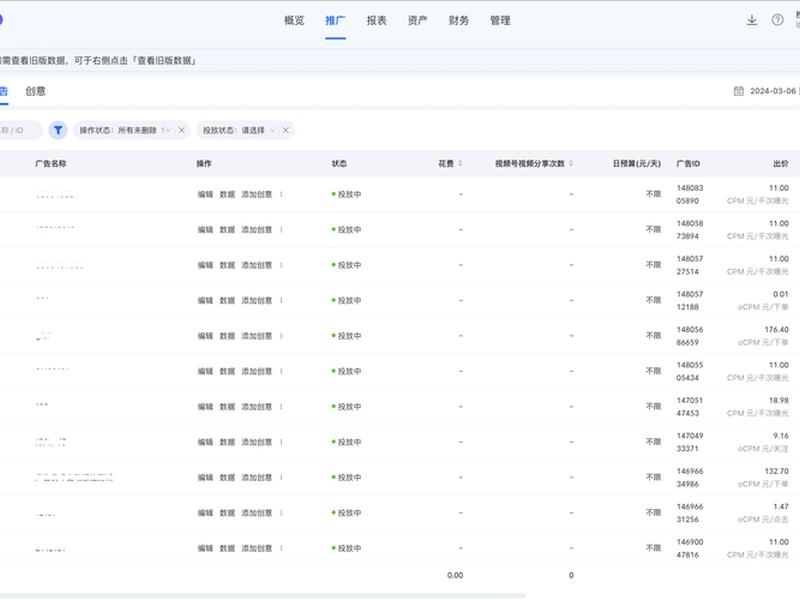Open the help question mark icon
This screenshot has width=800, height=600.
point(777,20)
